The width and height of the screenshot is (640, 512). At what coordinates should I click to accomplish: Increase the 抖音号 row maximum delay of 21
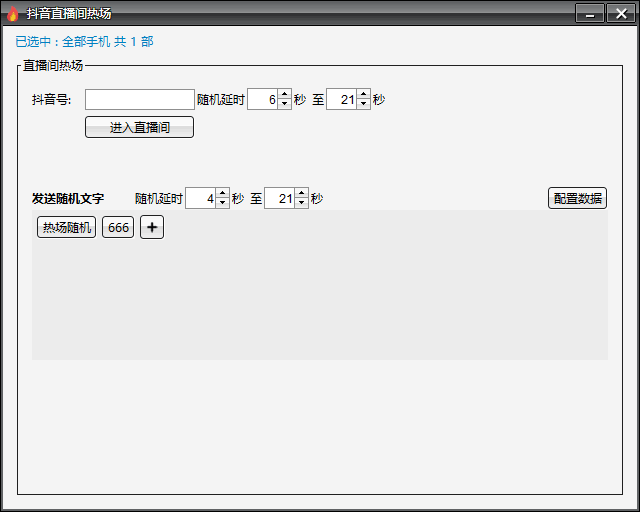(363, 95)
